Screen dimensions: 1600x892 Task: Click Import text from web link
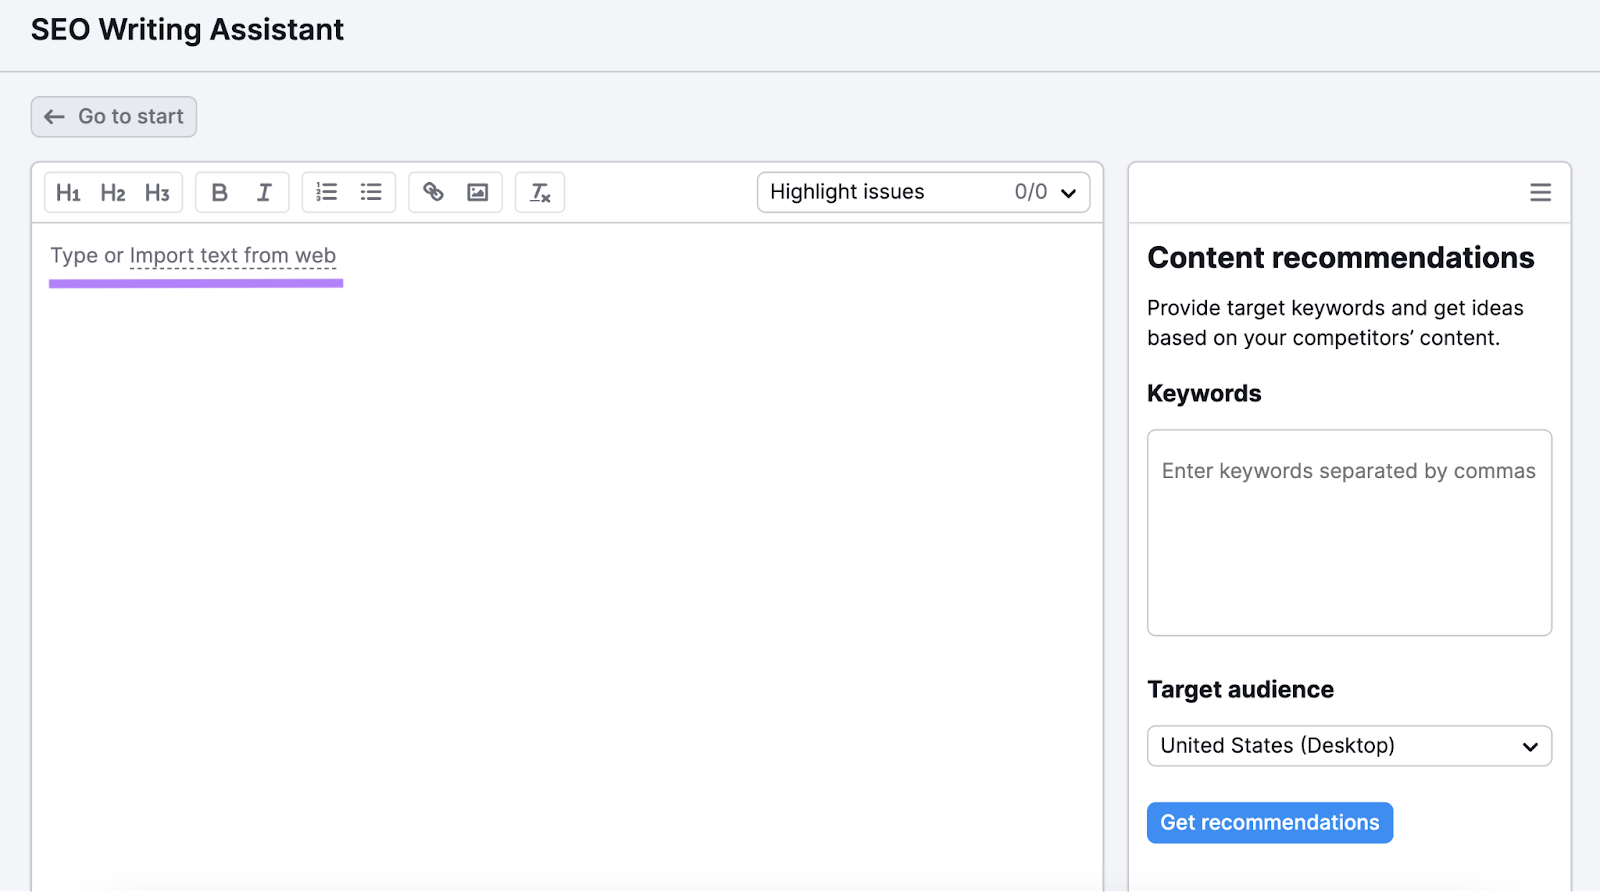(x=233, y=256)
